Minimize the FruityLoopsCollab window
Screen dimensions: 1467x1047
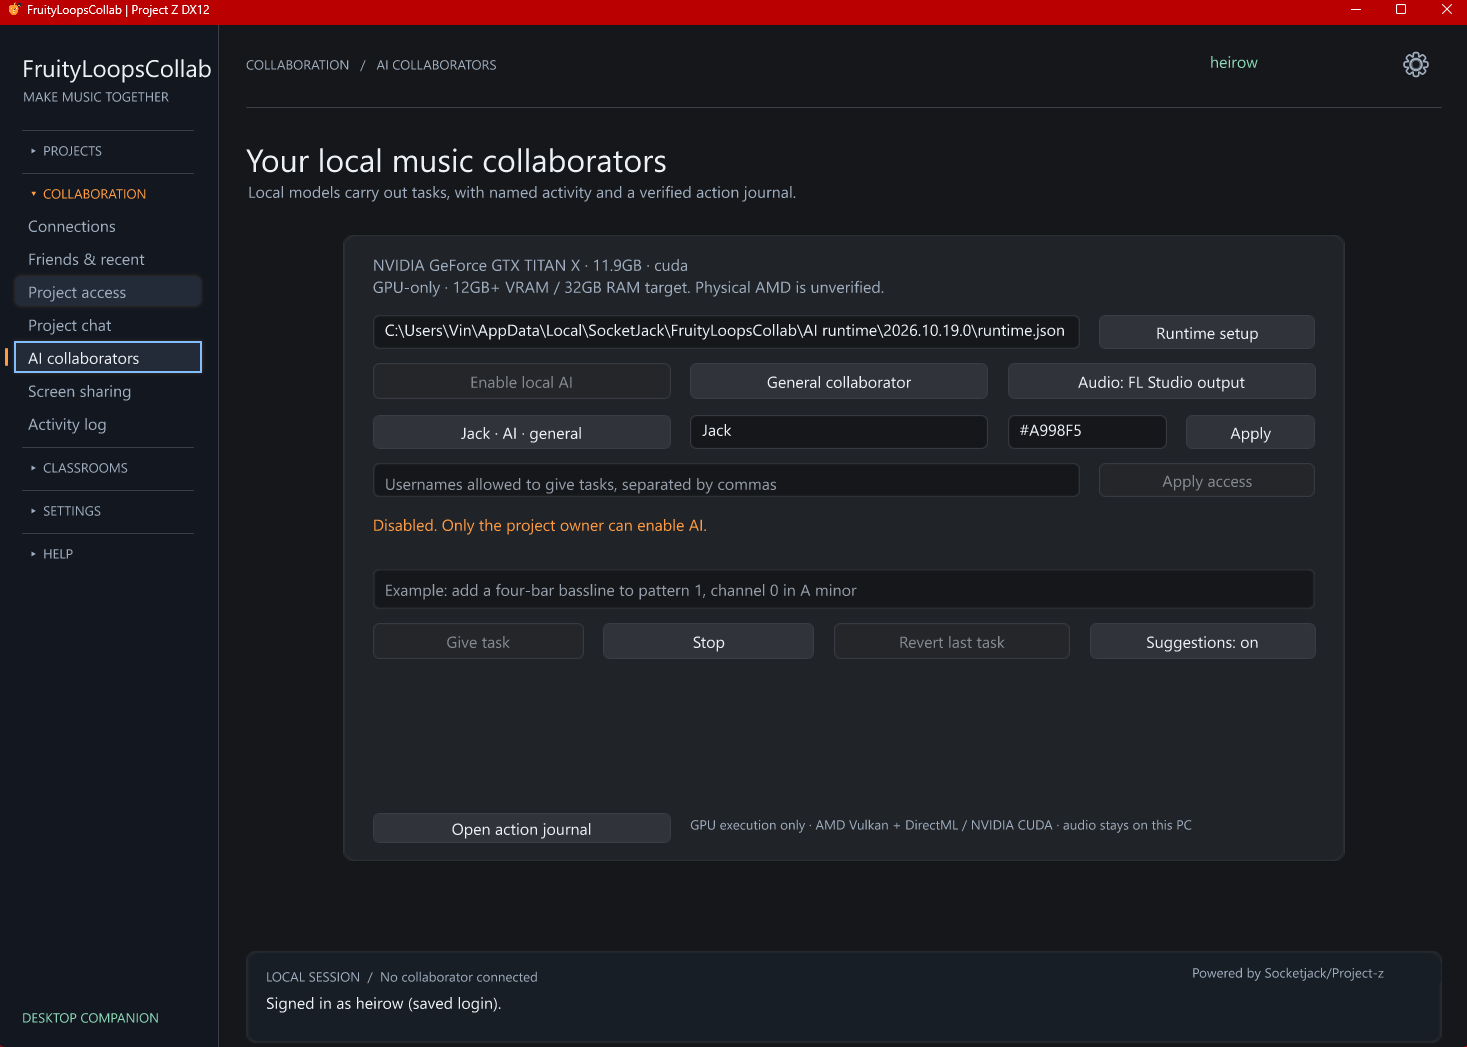[1356, 10]
